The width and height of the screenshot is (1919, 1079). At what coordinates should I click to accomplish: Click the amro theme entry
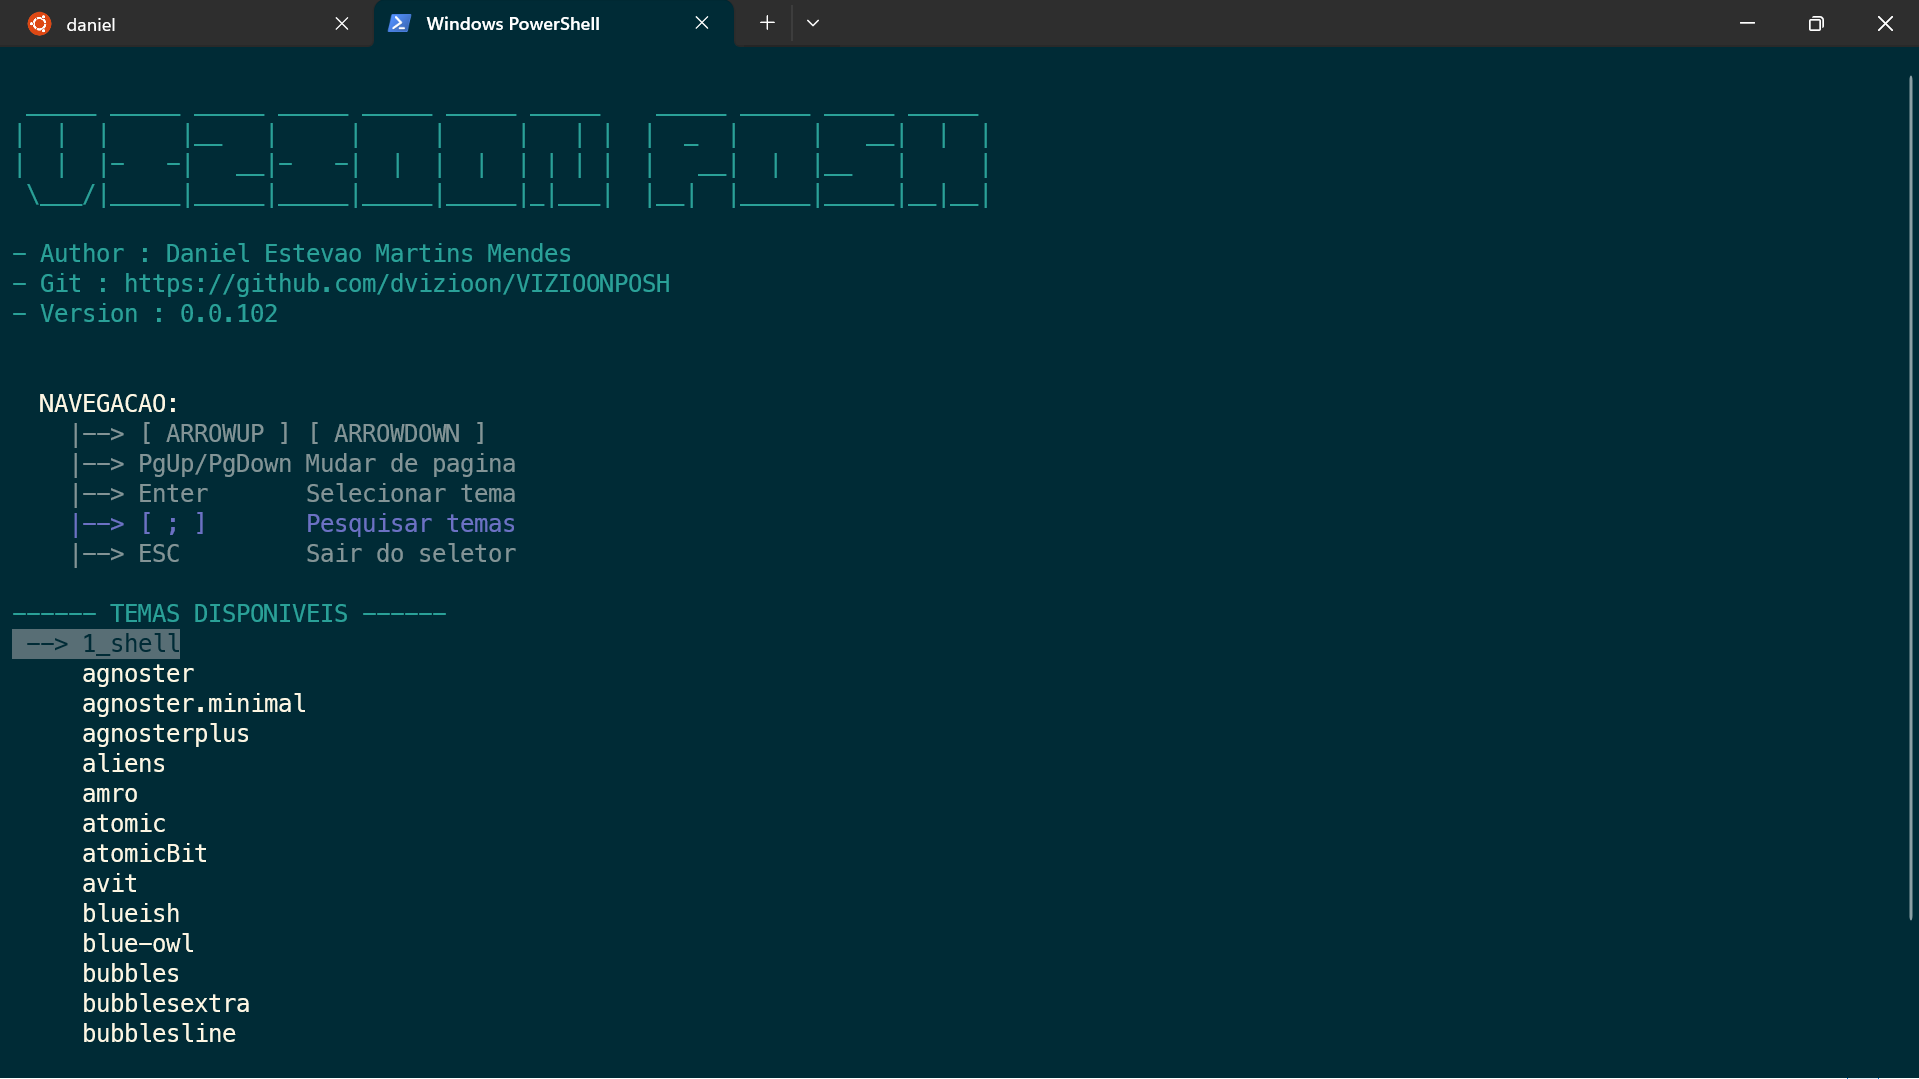pyautogui.click(x=110, y=794)
